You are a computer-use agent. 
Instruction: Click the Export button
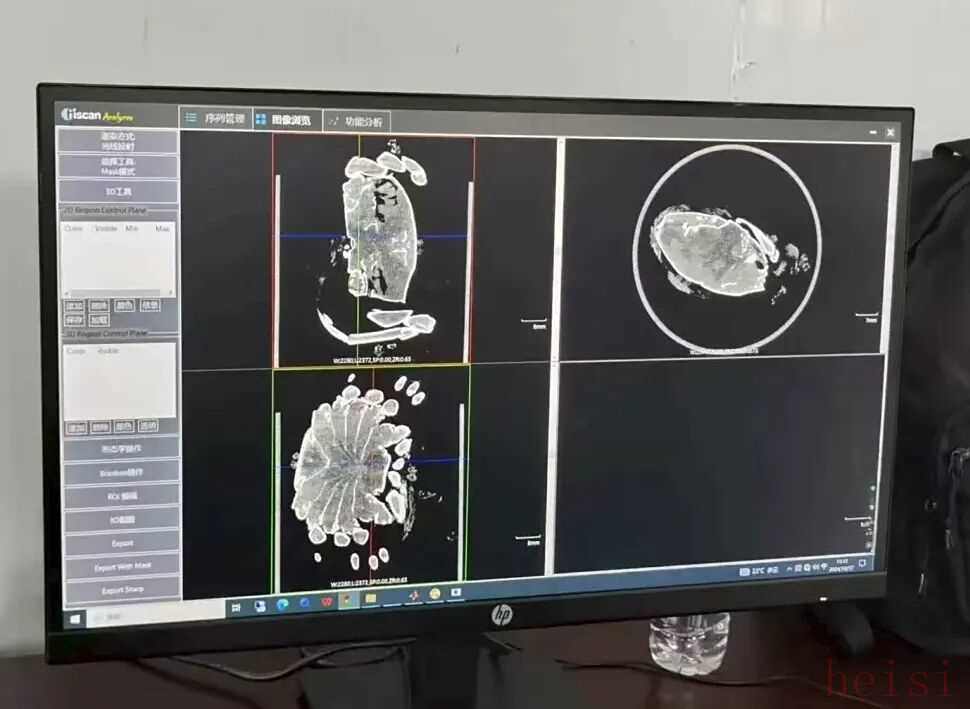pos(122,544)
